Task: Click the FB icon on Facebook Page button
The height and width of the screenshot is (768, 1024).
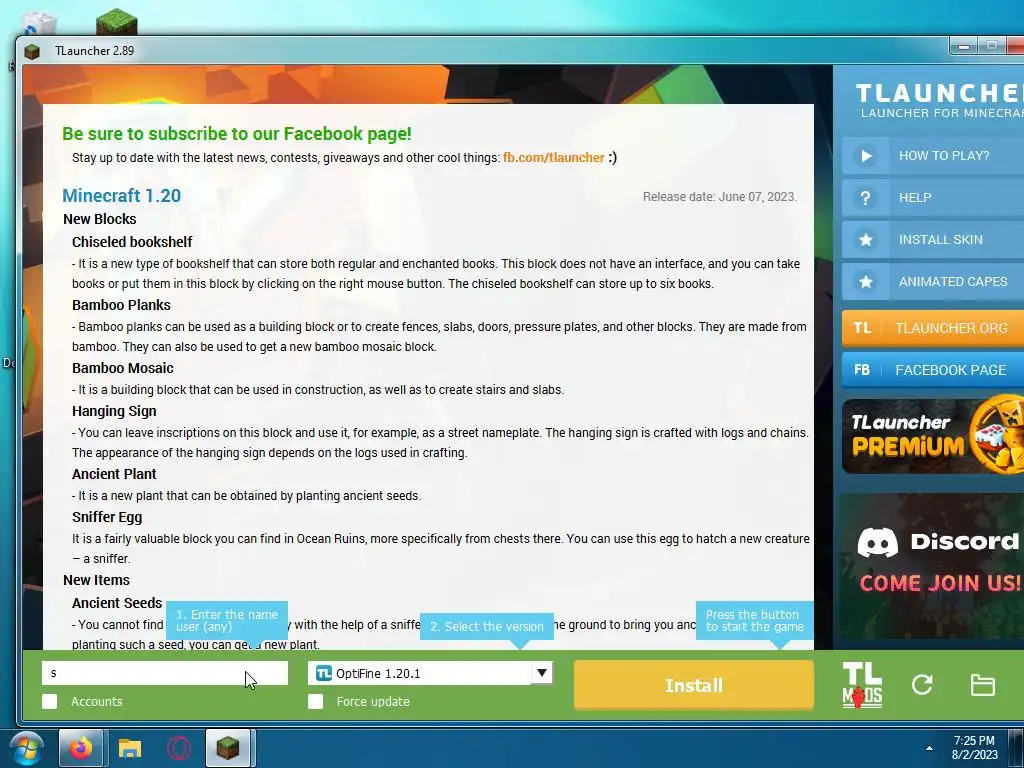Action: pos(862,370)
